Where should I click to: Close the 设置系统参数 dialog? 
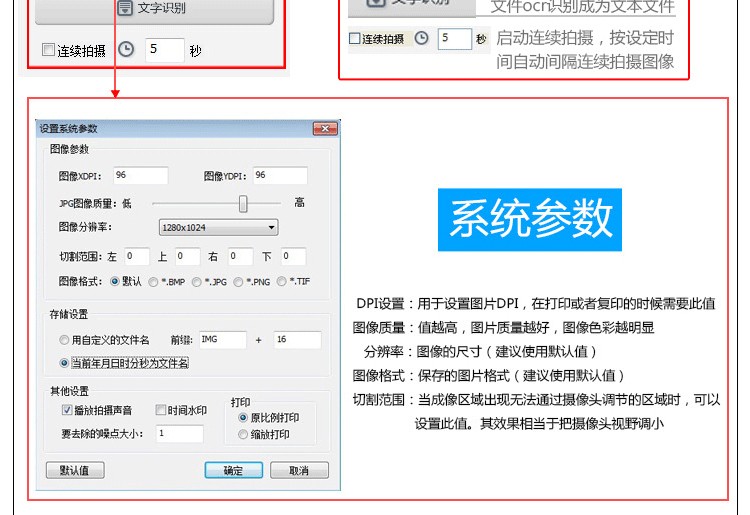point(324,129)
